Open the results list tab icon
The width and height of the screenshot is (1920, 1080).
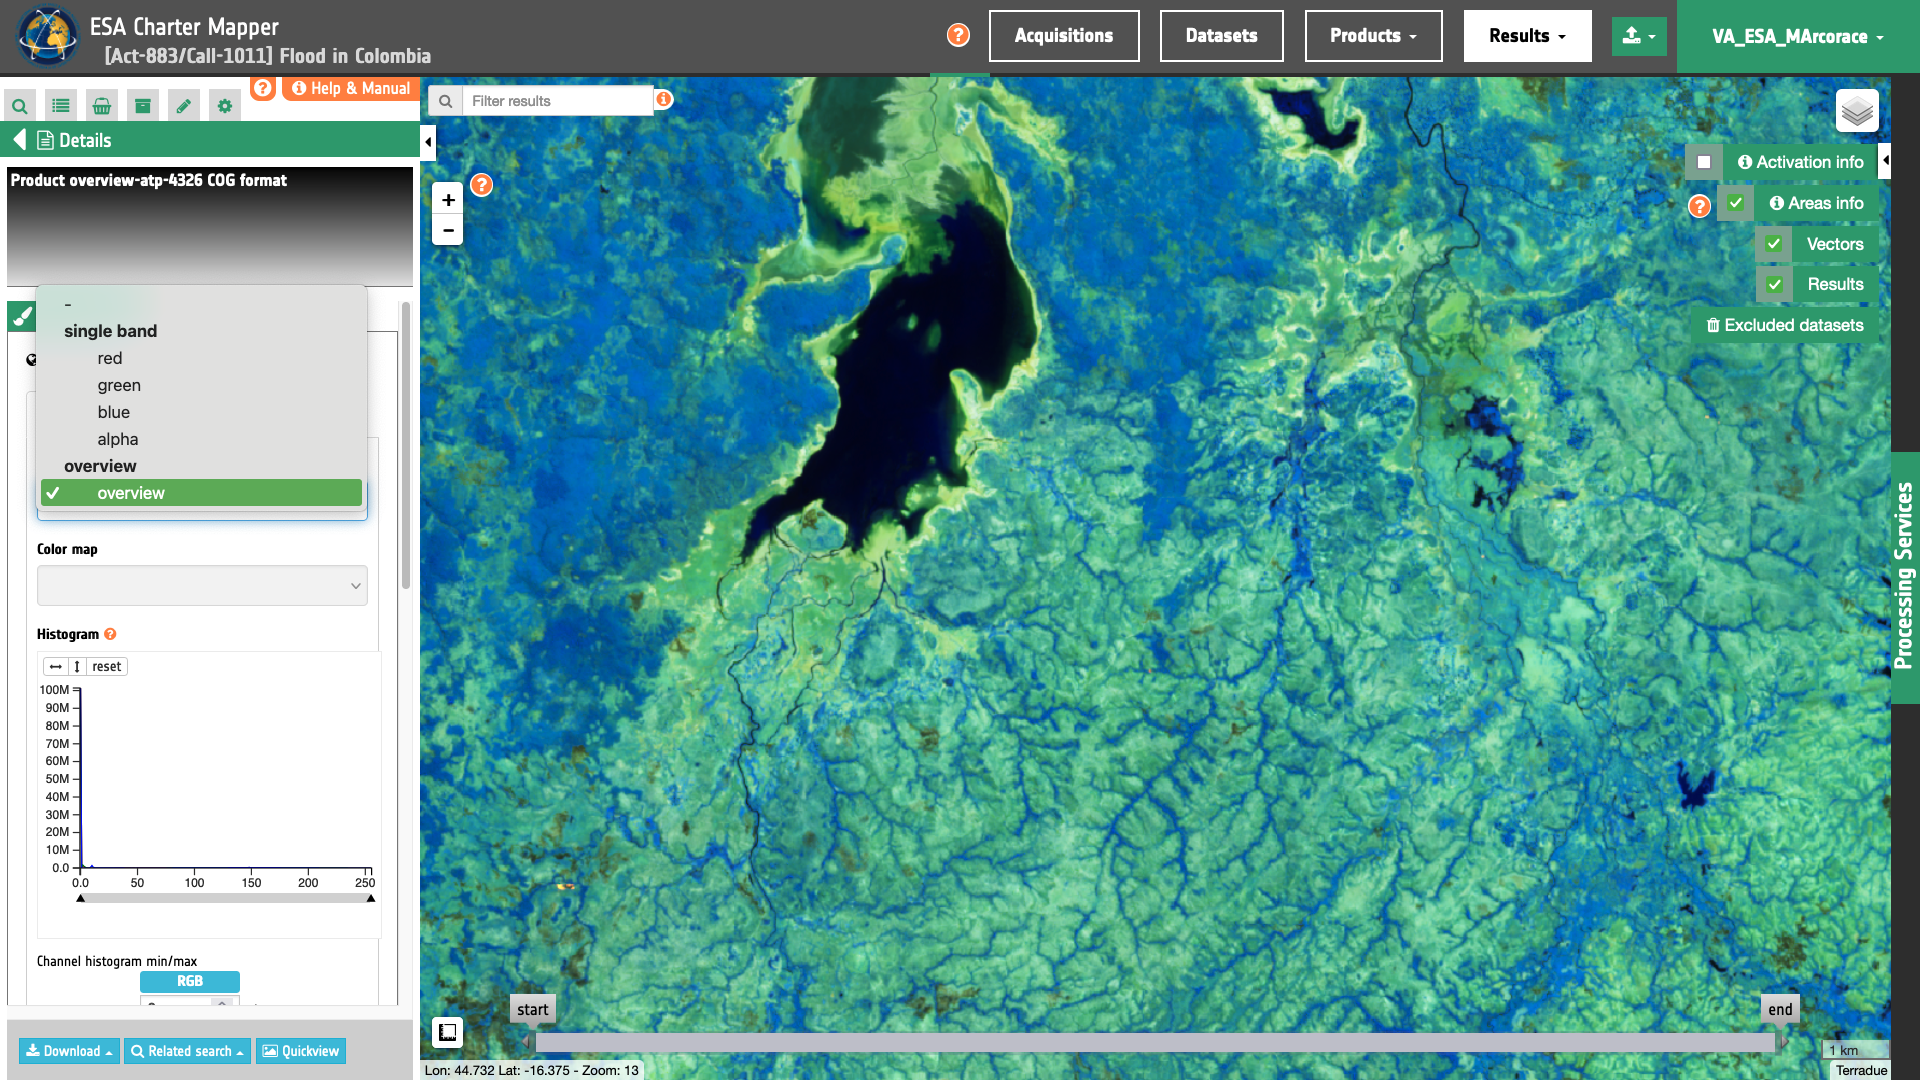[61, 106]
